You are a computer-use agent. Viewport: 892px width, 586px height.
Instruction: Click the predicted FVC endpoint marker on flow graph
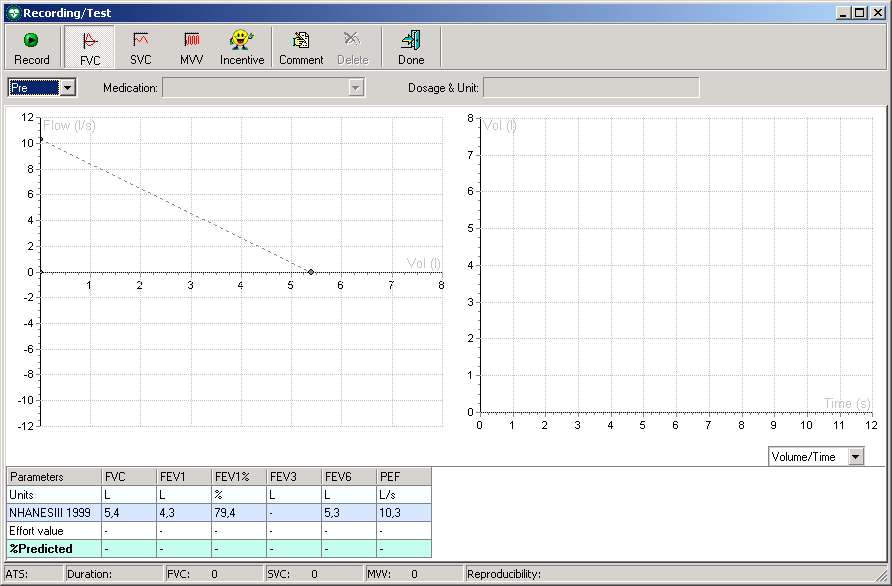click(311, 272)
